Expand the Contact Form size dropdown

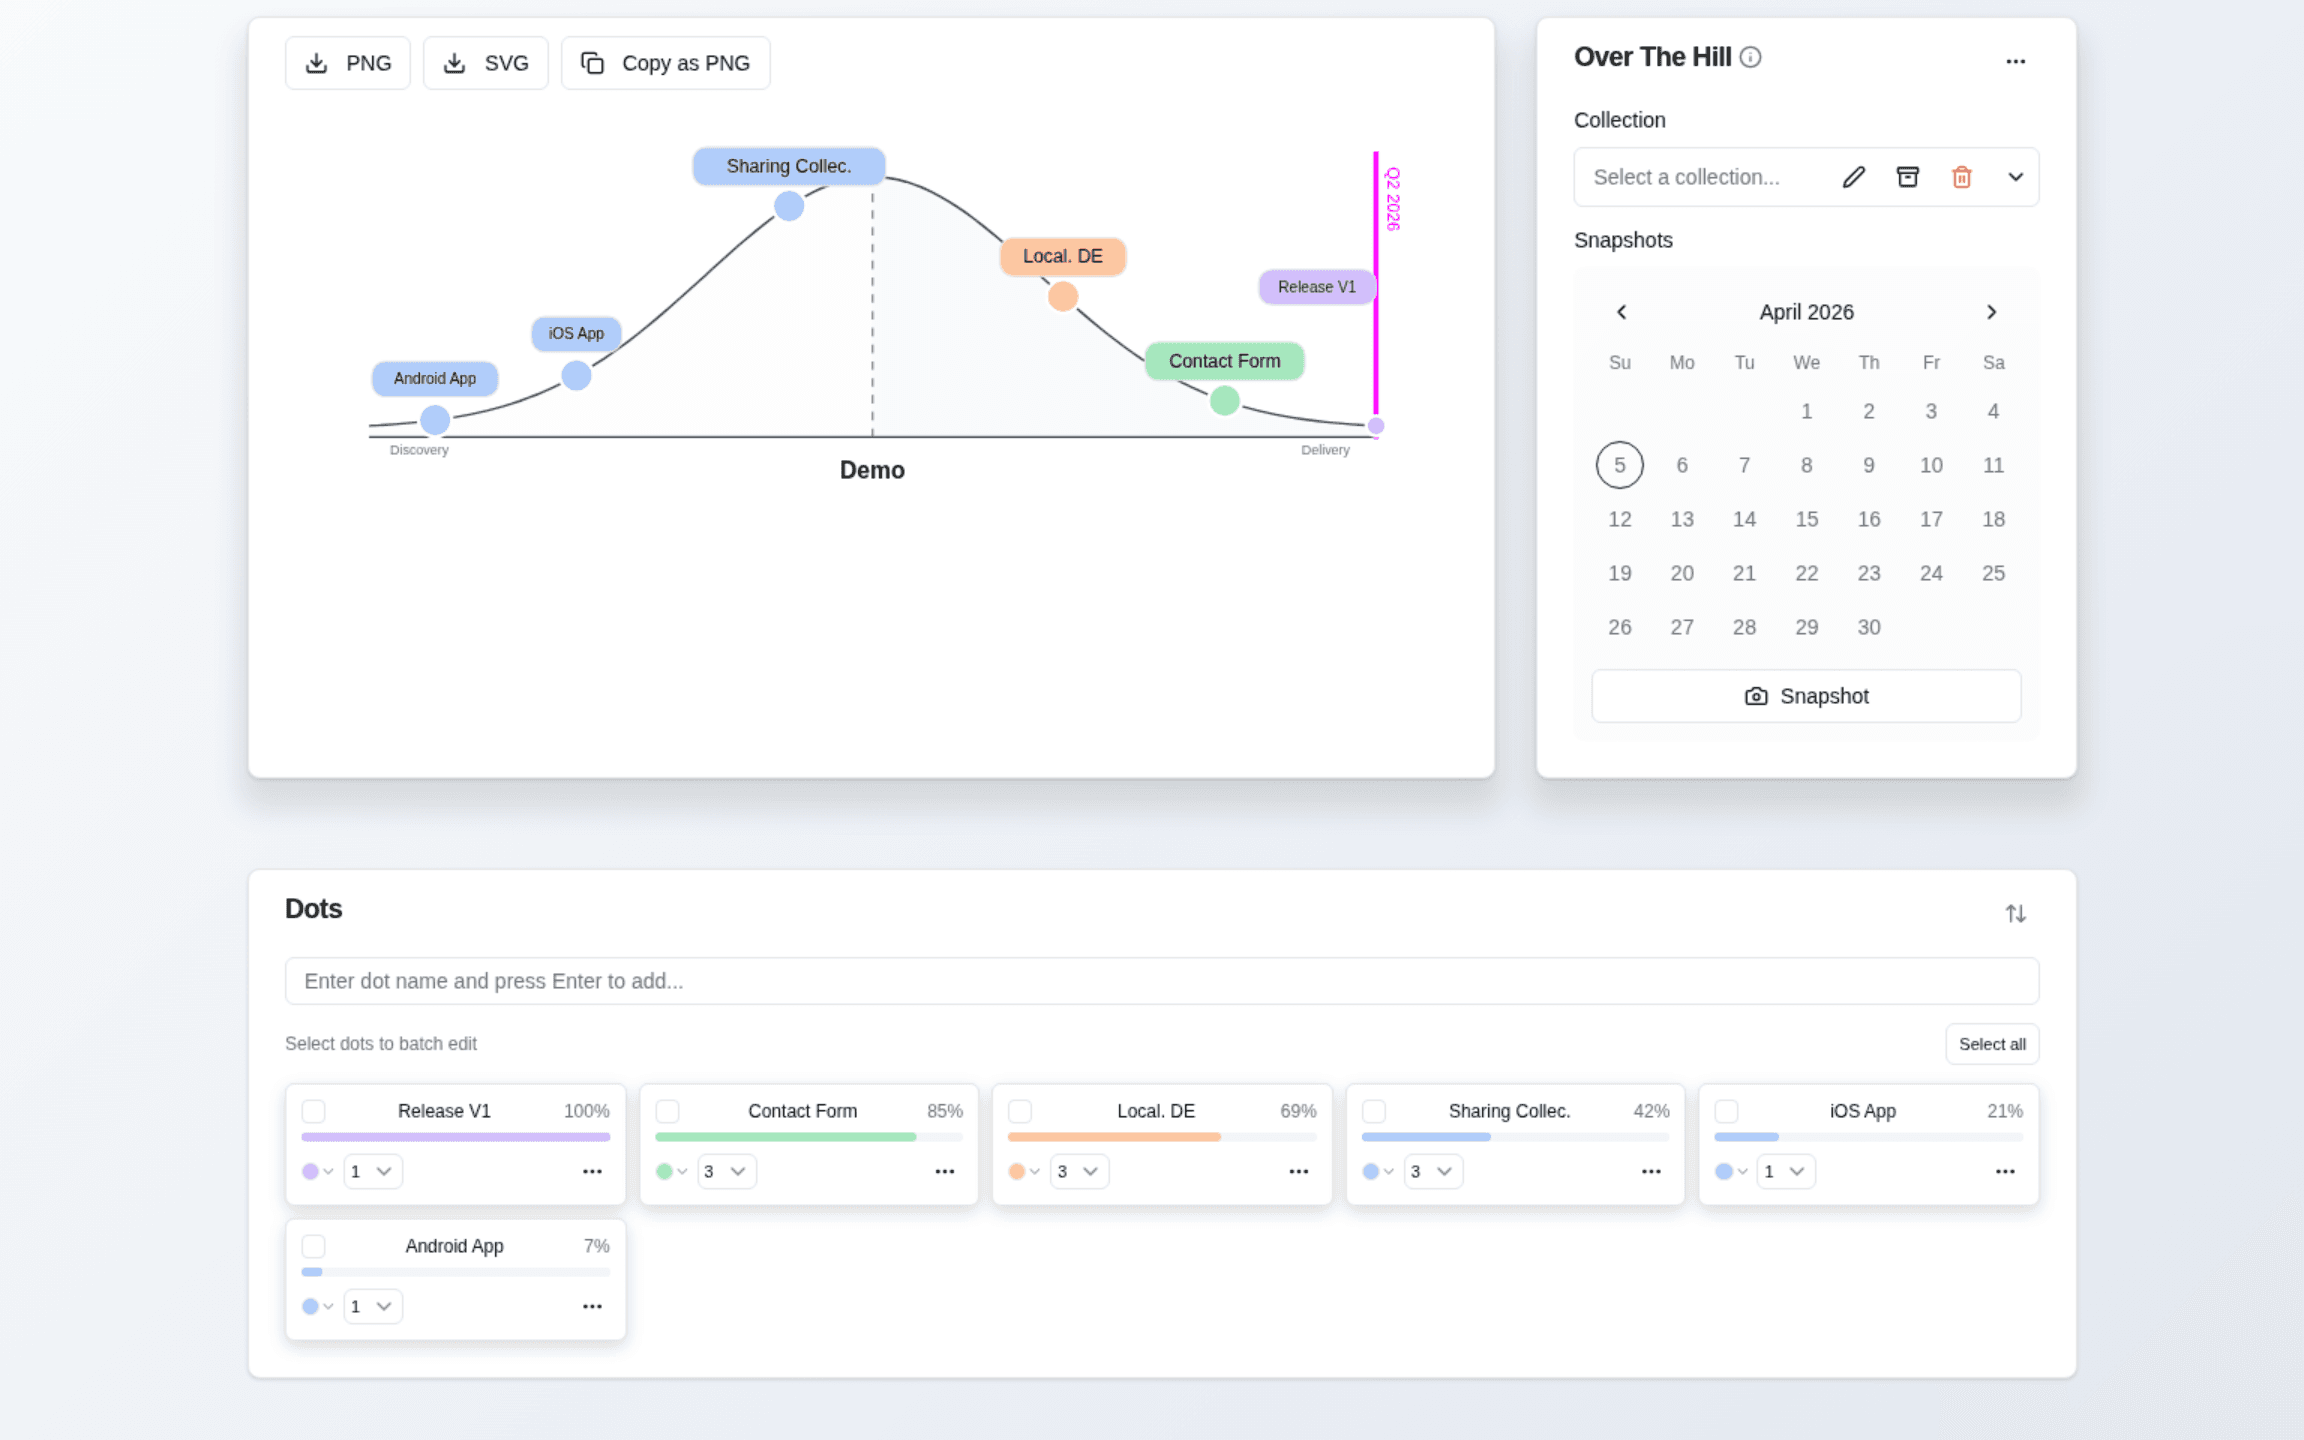tap(727, 1171)
